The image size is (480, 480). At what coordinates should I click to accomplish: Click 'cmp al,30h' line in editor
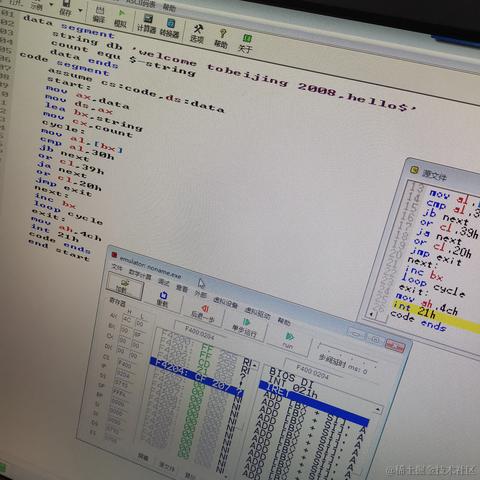pos(77,148)
